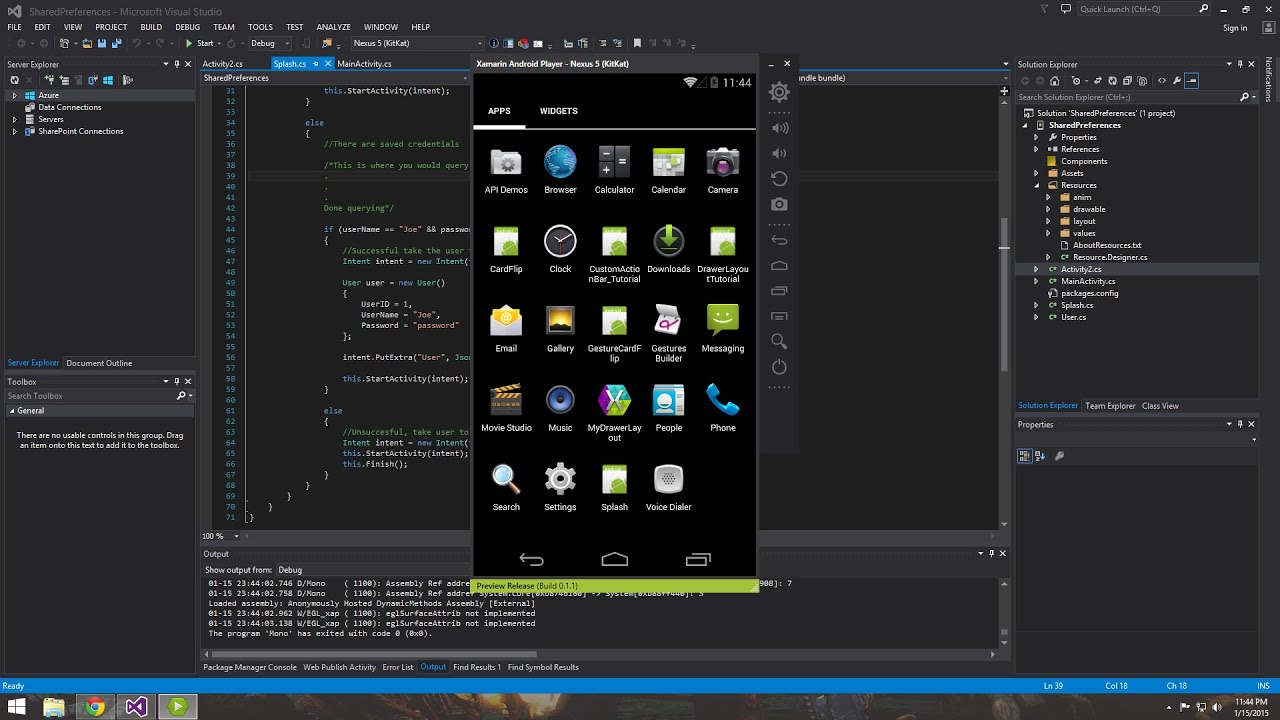Collapse the Resources folder in Solution Explorer
Viewport: 1280px width, 720px height.
coord(1036,185)
